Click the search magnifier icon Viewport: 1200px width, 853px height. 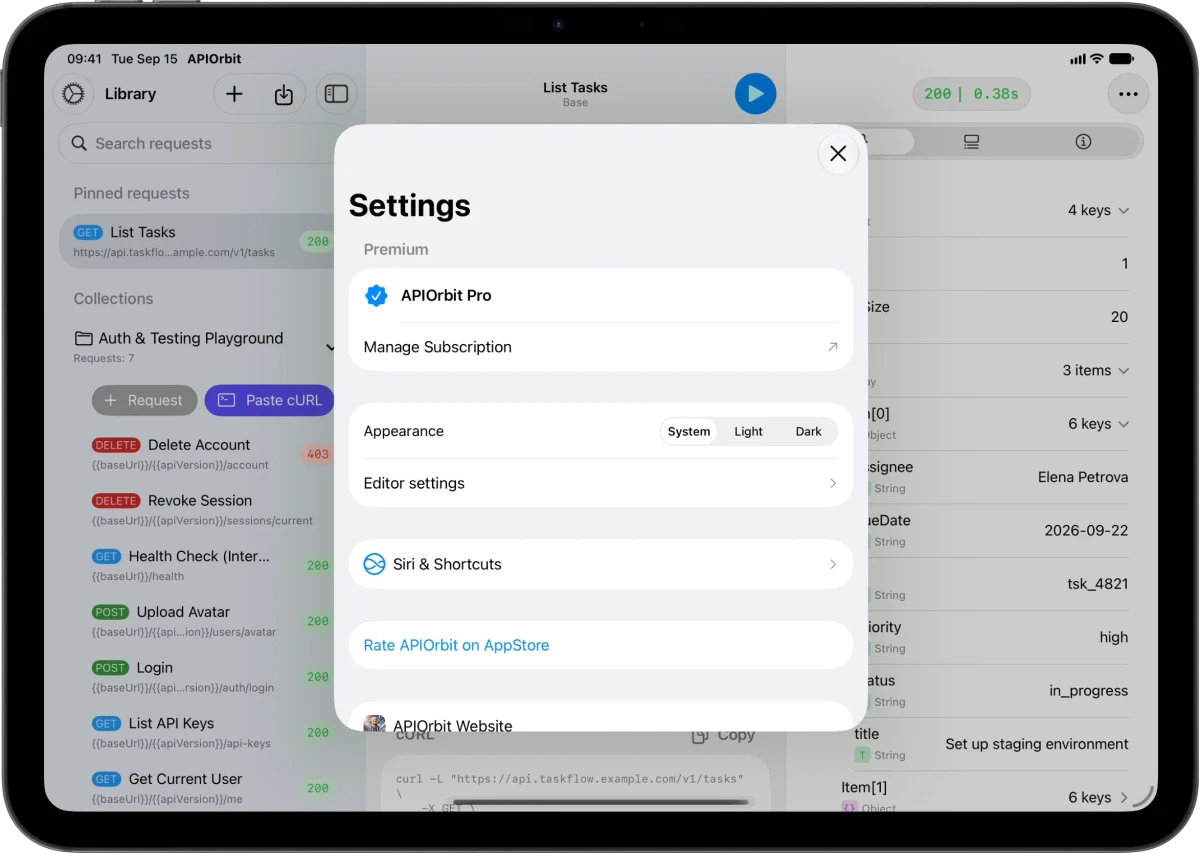[x=79, y=143]
